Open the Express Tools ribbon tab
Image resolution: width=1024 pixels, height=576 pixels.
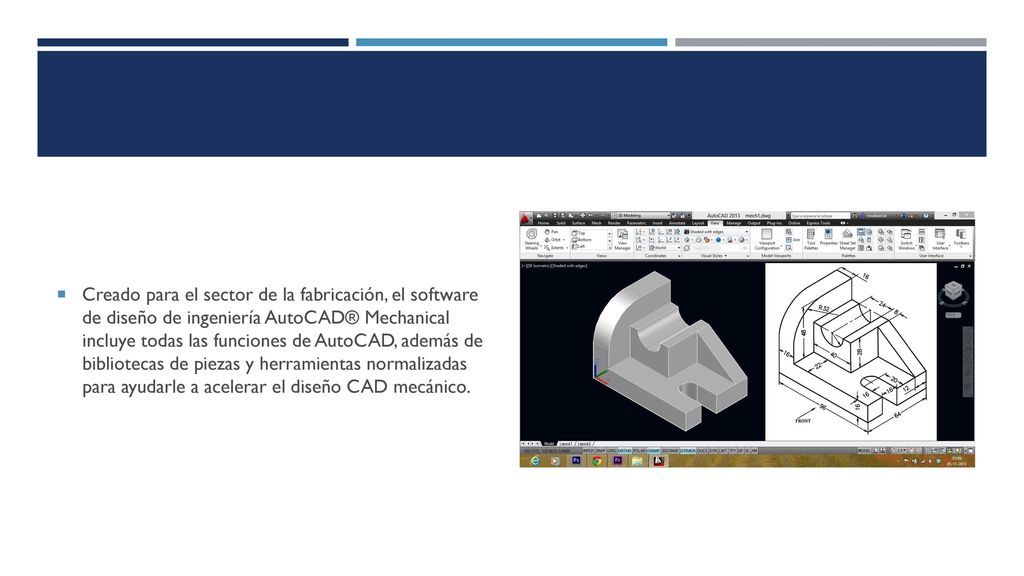(x=818, y=223)
